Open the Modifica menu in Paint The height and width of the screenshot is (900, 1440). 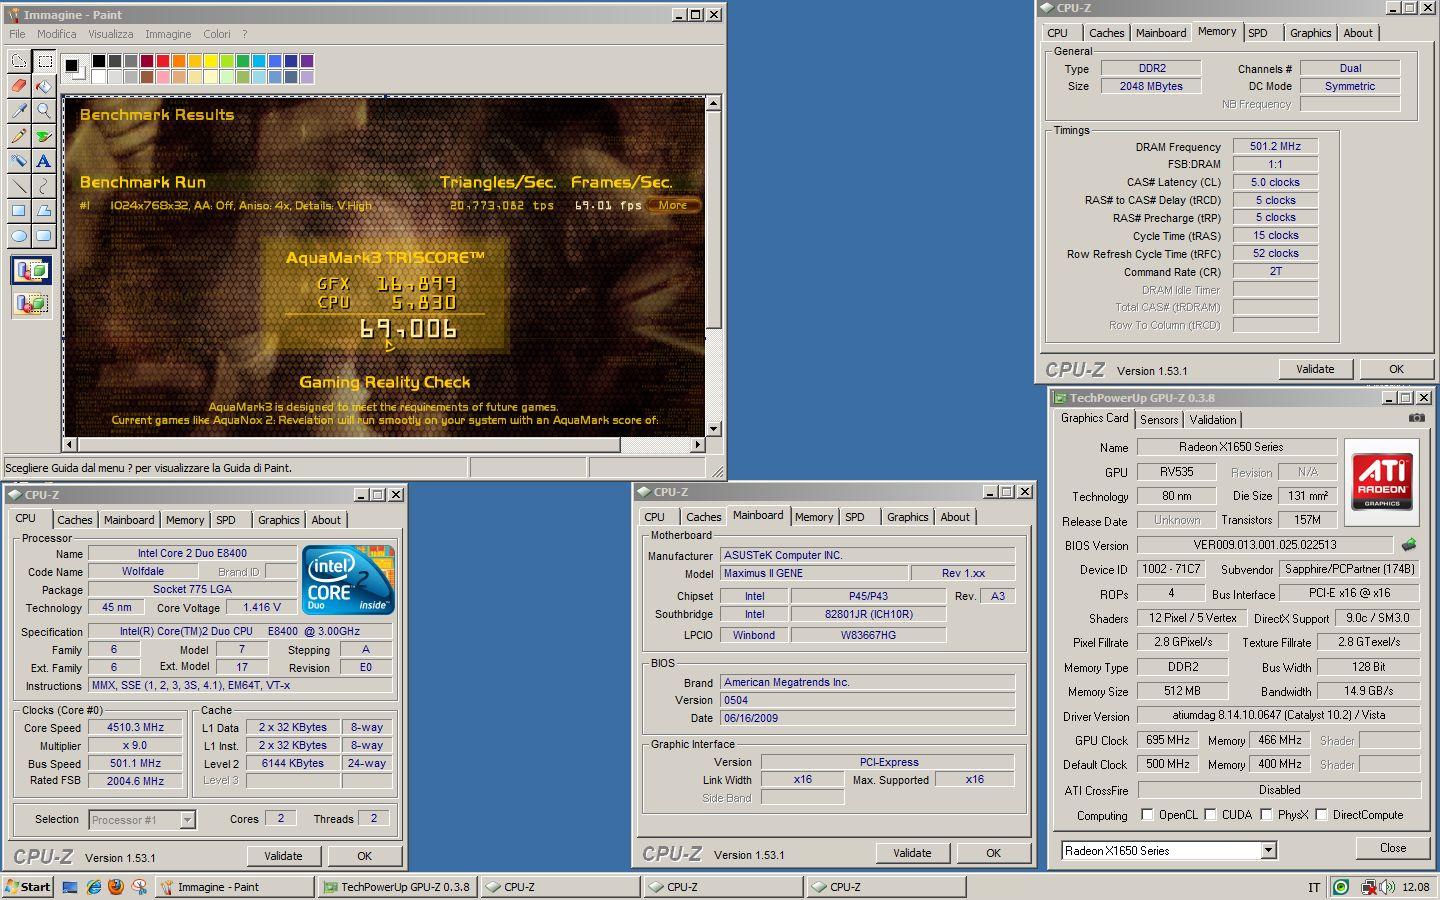pyautogui.click(x=57, y=34)
